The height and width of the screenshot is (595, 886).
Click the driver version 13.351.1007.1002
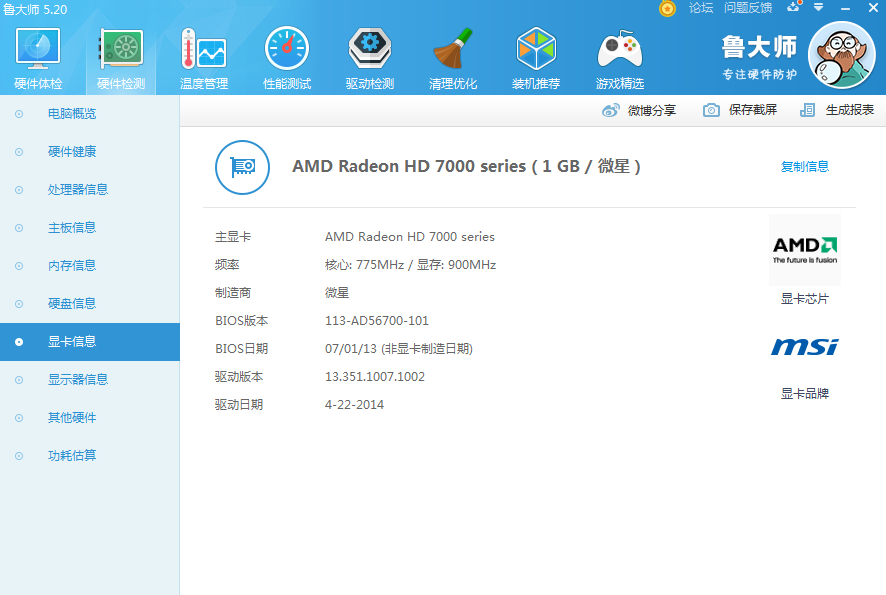tap(375, 377)
